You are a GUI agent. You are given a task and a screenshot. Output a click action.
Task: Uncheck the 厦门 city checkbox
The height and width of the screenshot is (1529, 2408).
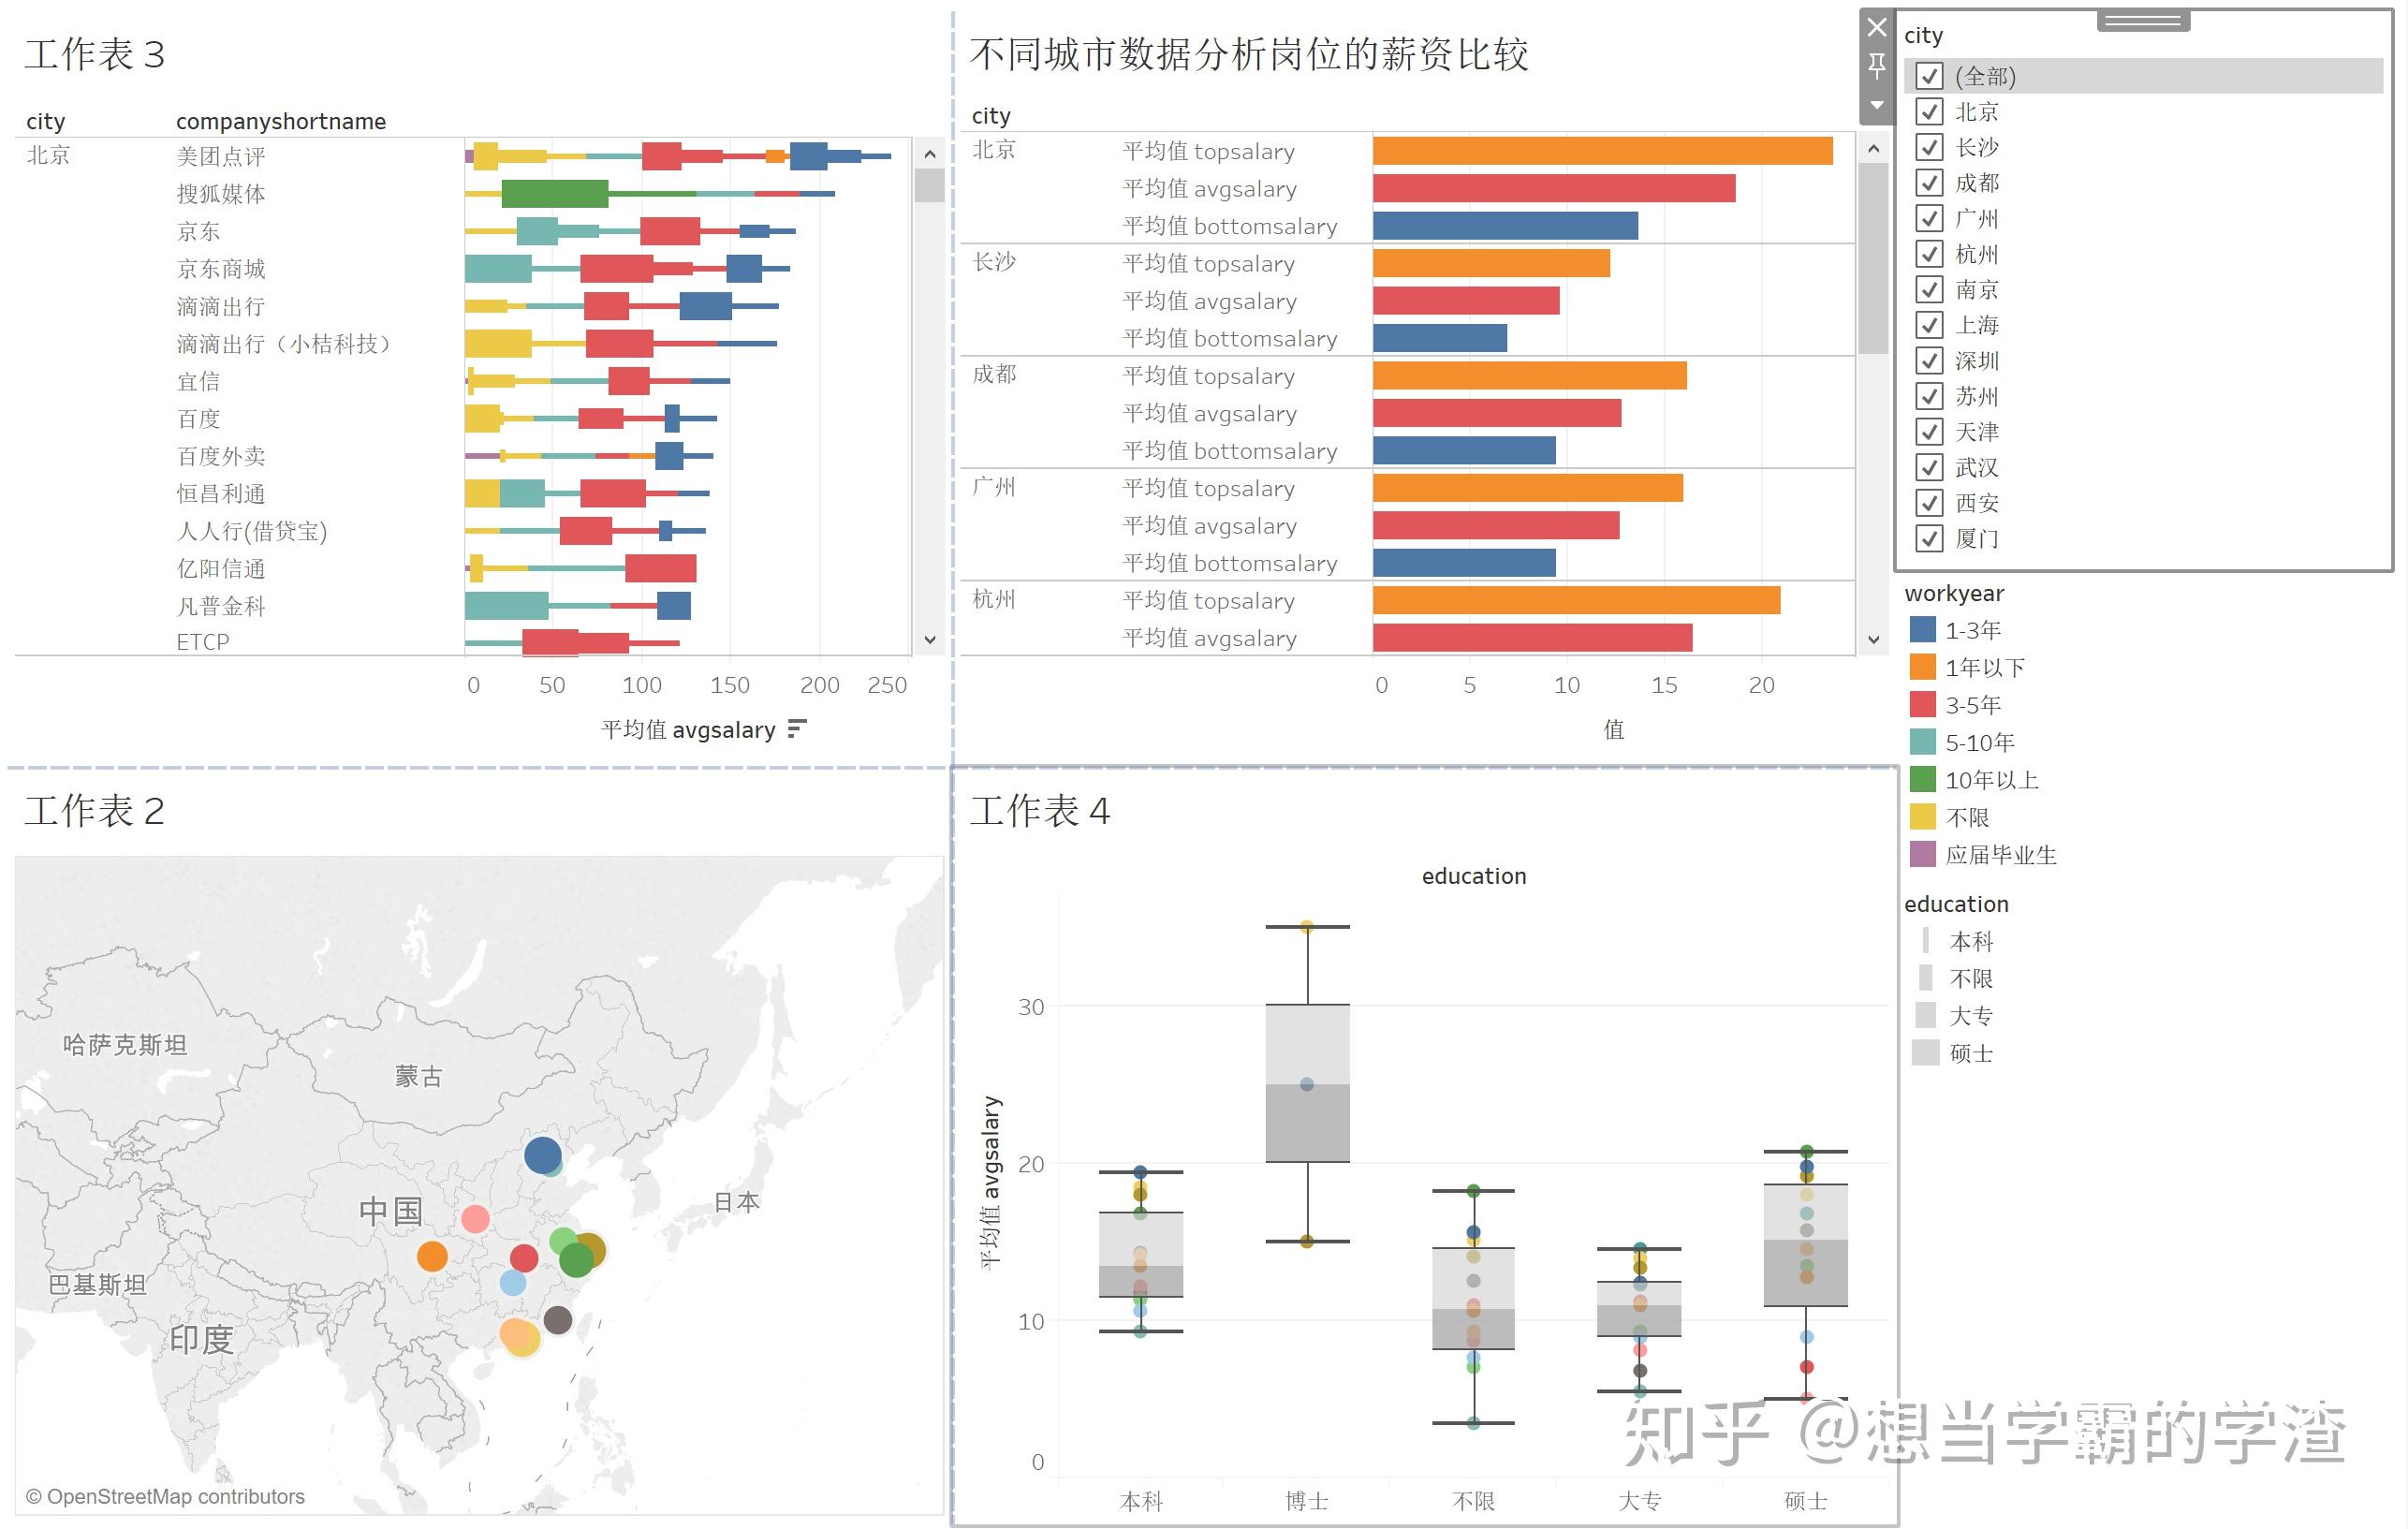point(1929,538)
